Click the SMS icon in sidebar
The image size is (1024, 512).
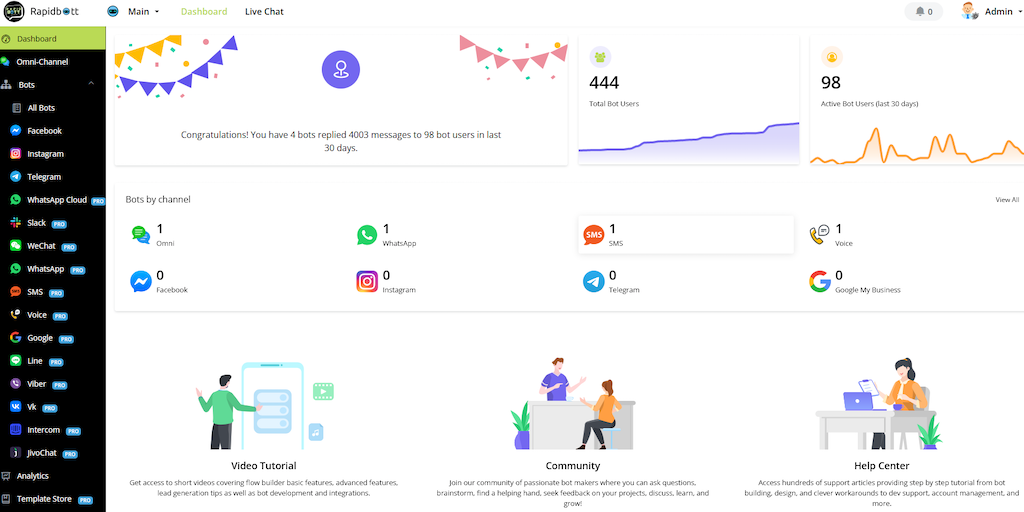[16, 292]
